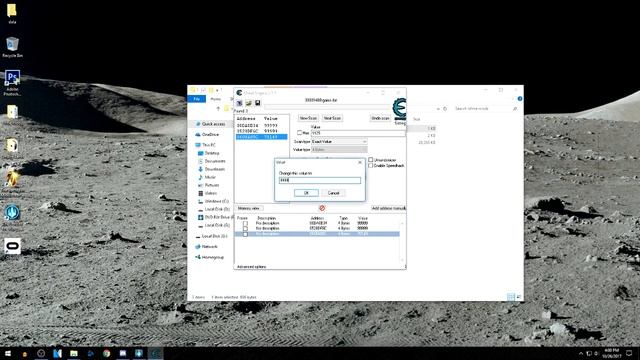Click the Windows Start button
The image size is (640, 360).
(x=8, y=353)
